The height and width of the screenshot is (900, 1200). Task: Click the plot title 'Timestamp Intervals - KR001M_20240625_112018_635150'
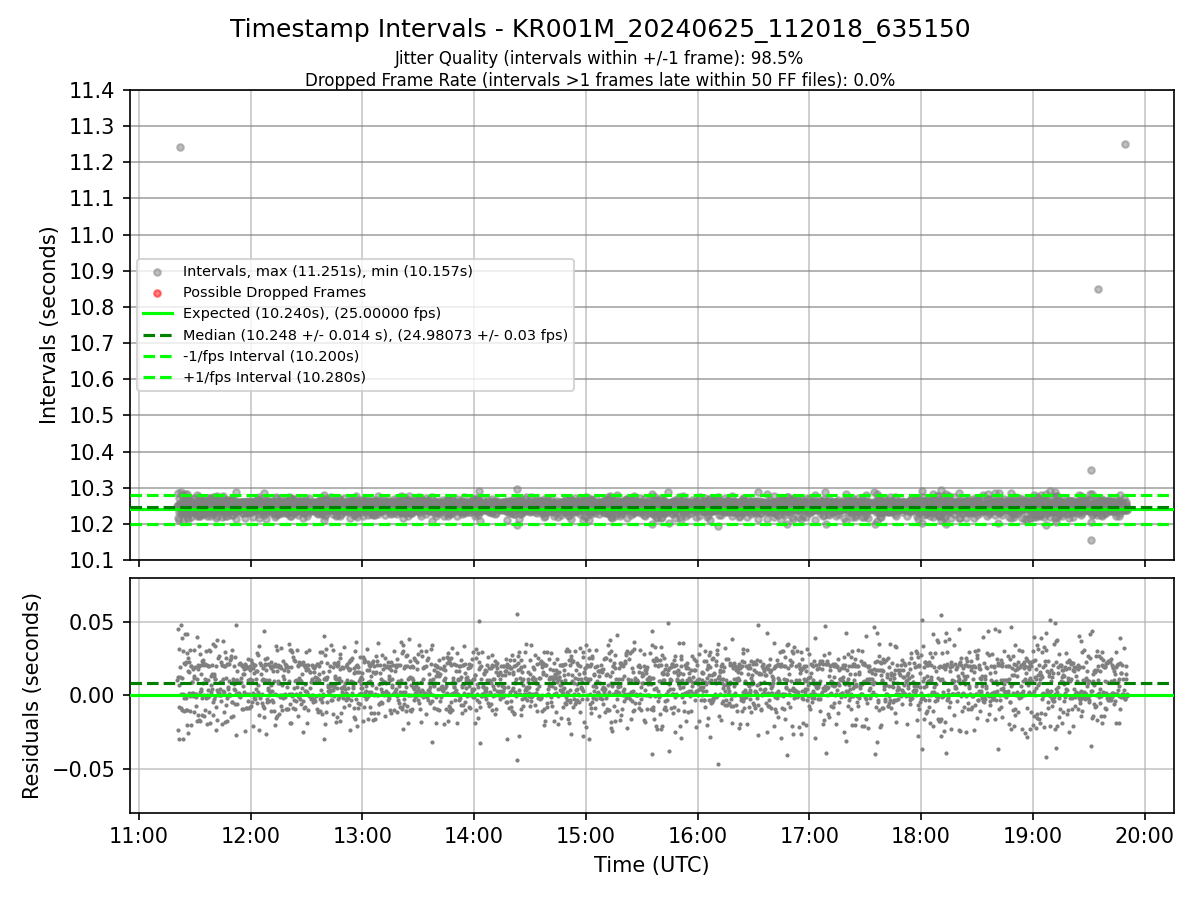coord(600,29)
